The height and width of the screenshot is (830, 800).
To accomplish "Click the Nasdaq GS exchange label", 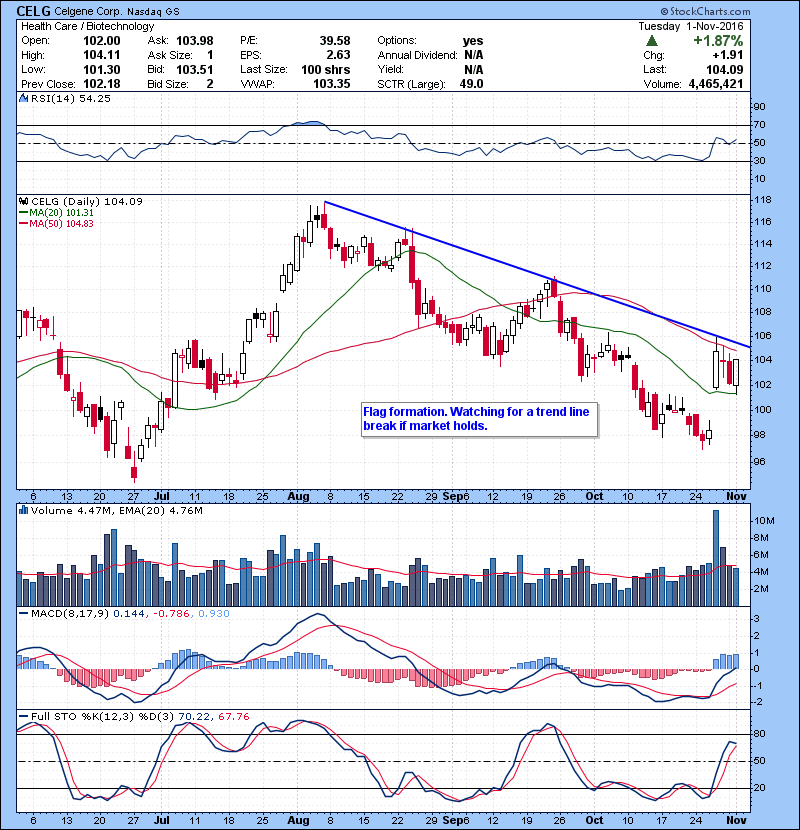I will [x=153, y=11].
